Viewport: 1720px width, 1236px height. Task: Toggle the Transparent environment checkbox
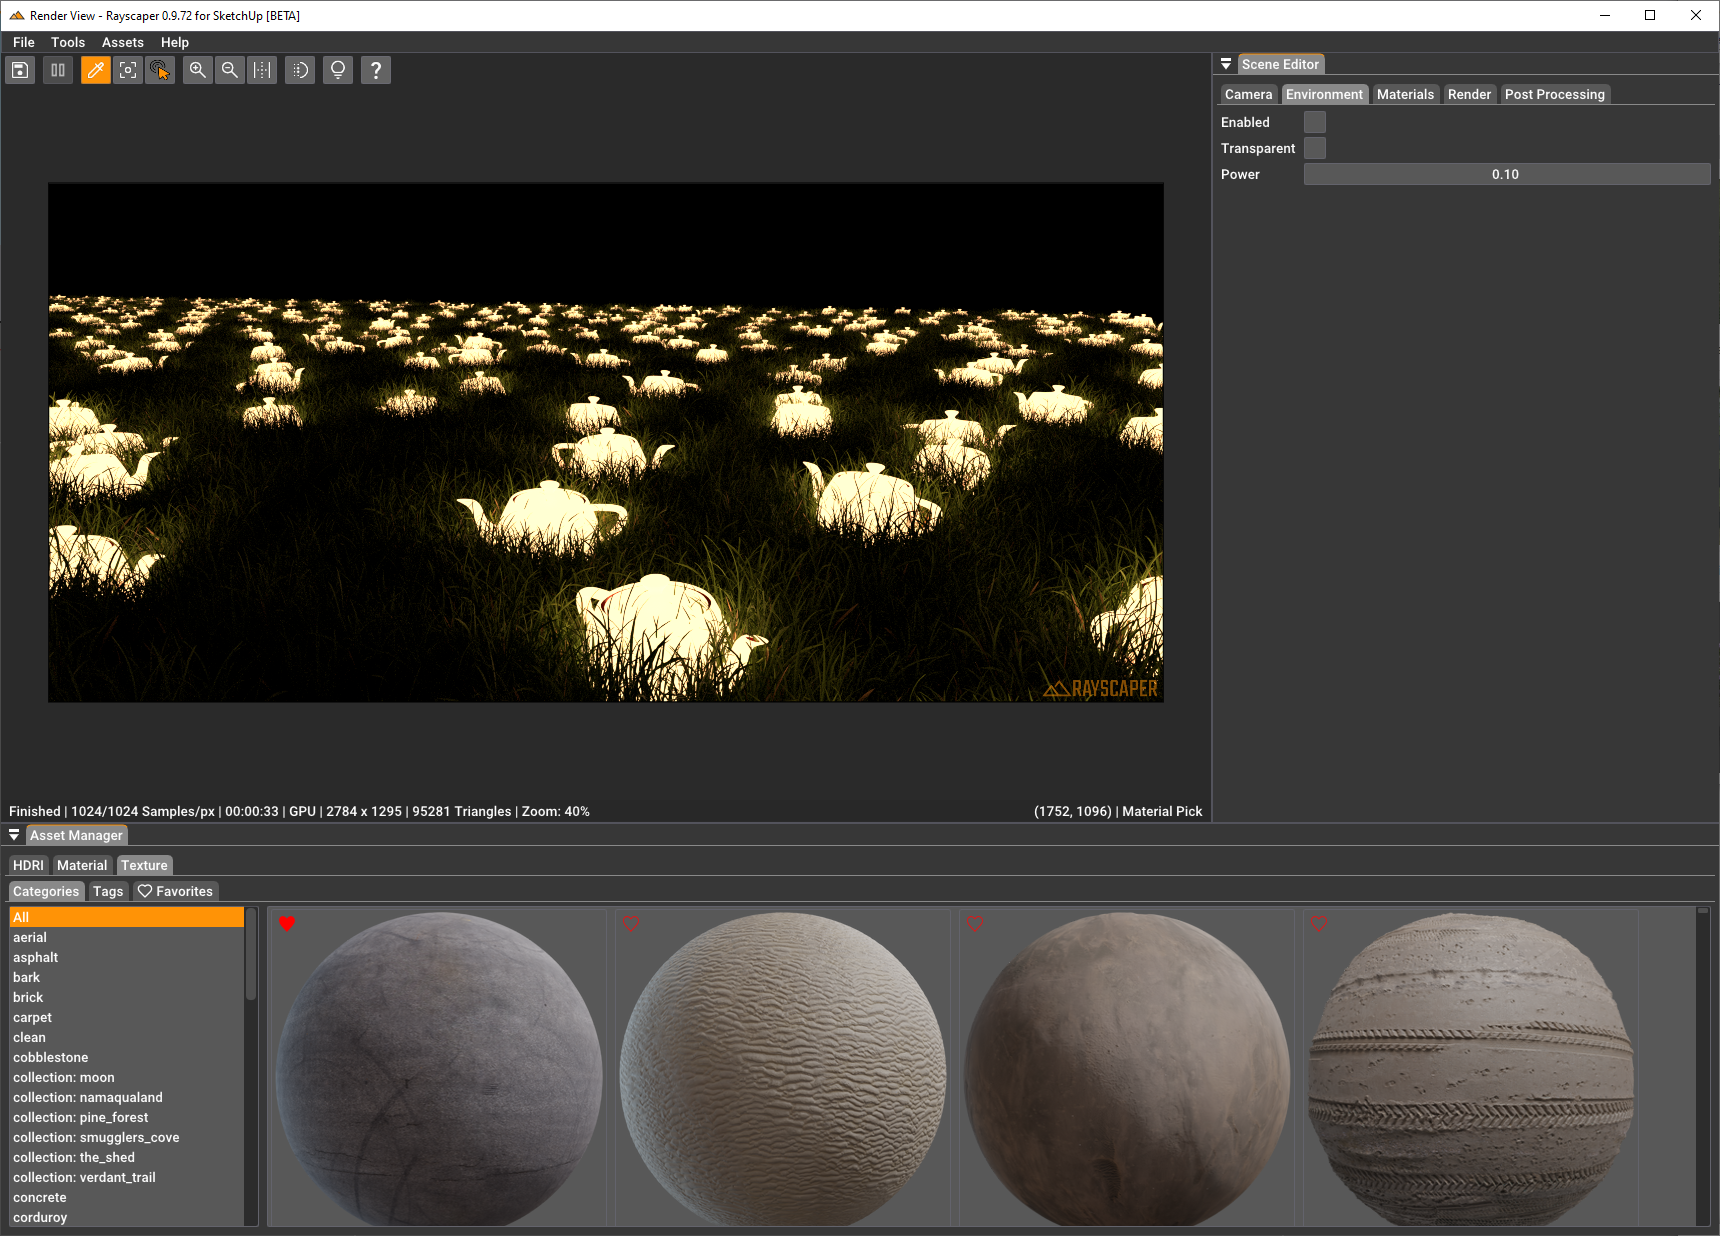[1315, 148]
